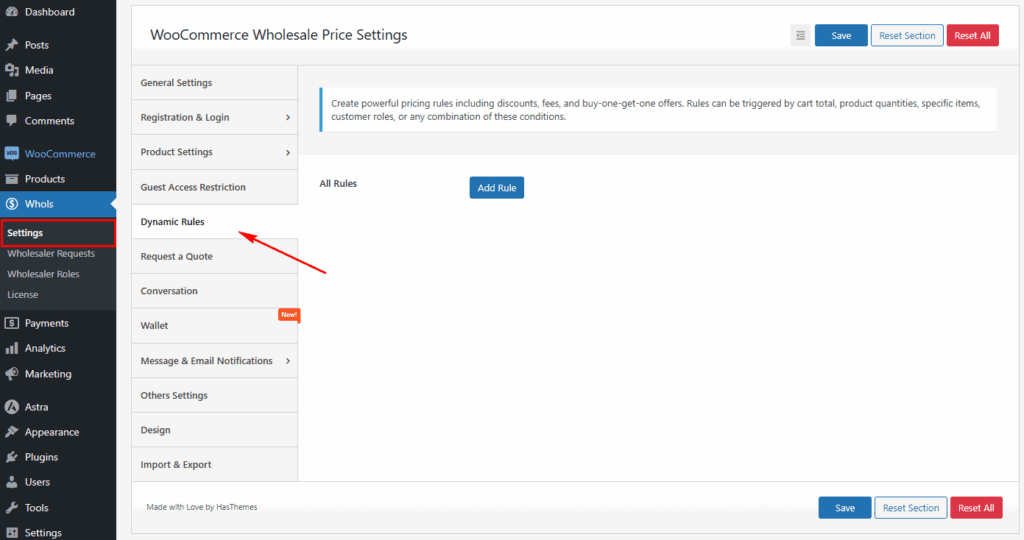Screen dimensions: 1024x540
Task: Click the Plugins plug icon
Action: pyautogui.click(x=12, y=457)
